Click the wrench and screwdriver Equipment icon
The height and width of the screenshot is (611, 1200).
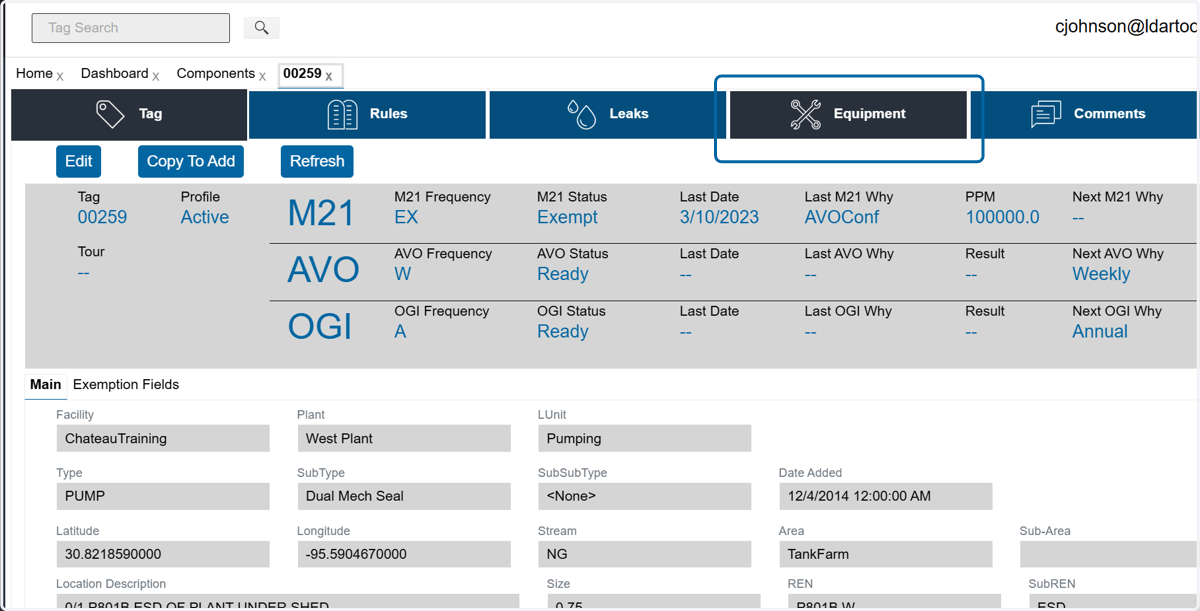point(805,115)
